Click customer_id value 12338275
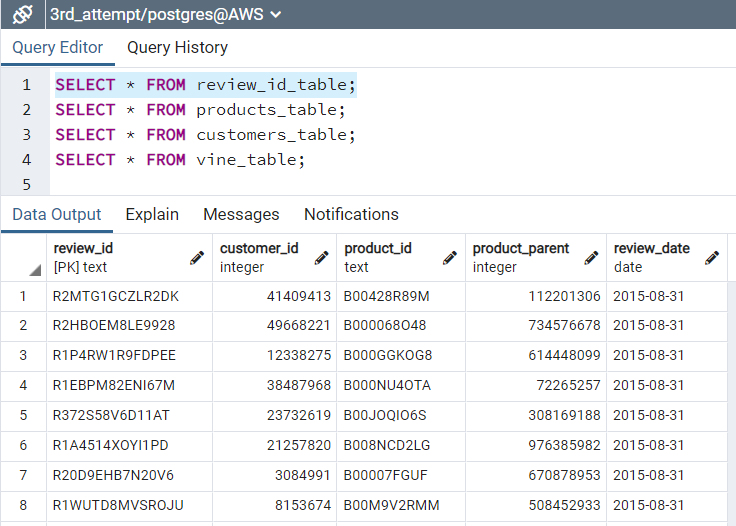736x526 pixels. click(275, 355)
